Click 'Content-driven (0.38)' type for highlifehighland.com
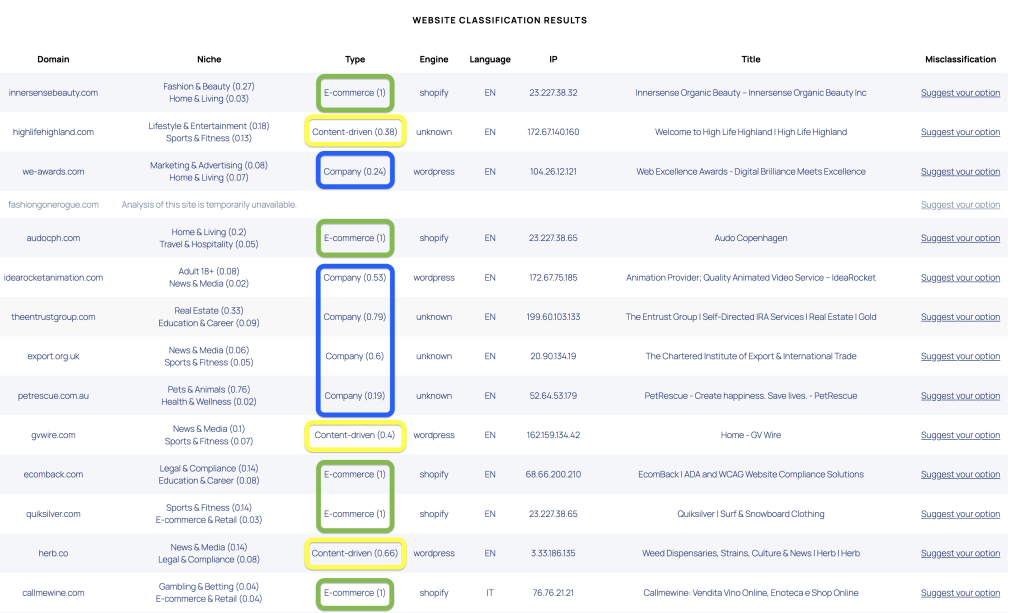This screenshot has width=1024, height=613. pos(355,132)
